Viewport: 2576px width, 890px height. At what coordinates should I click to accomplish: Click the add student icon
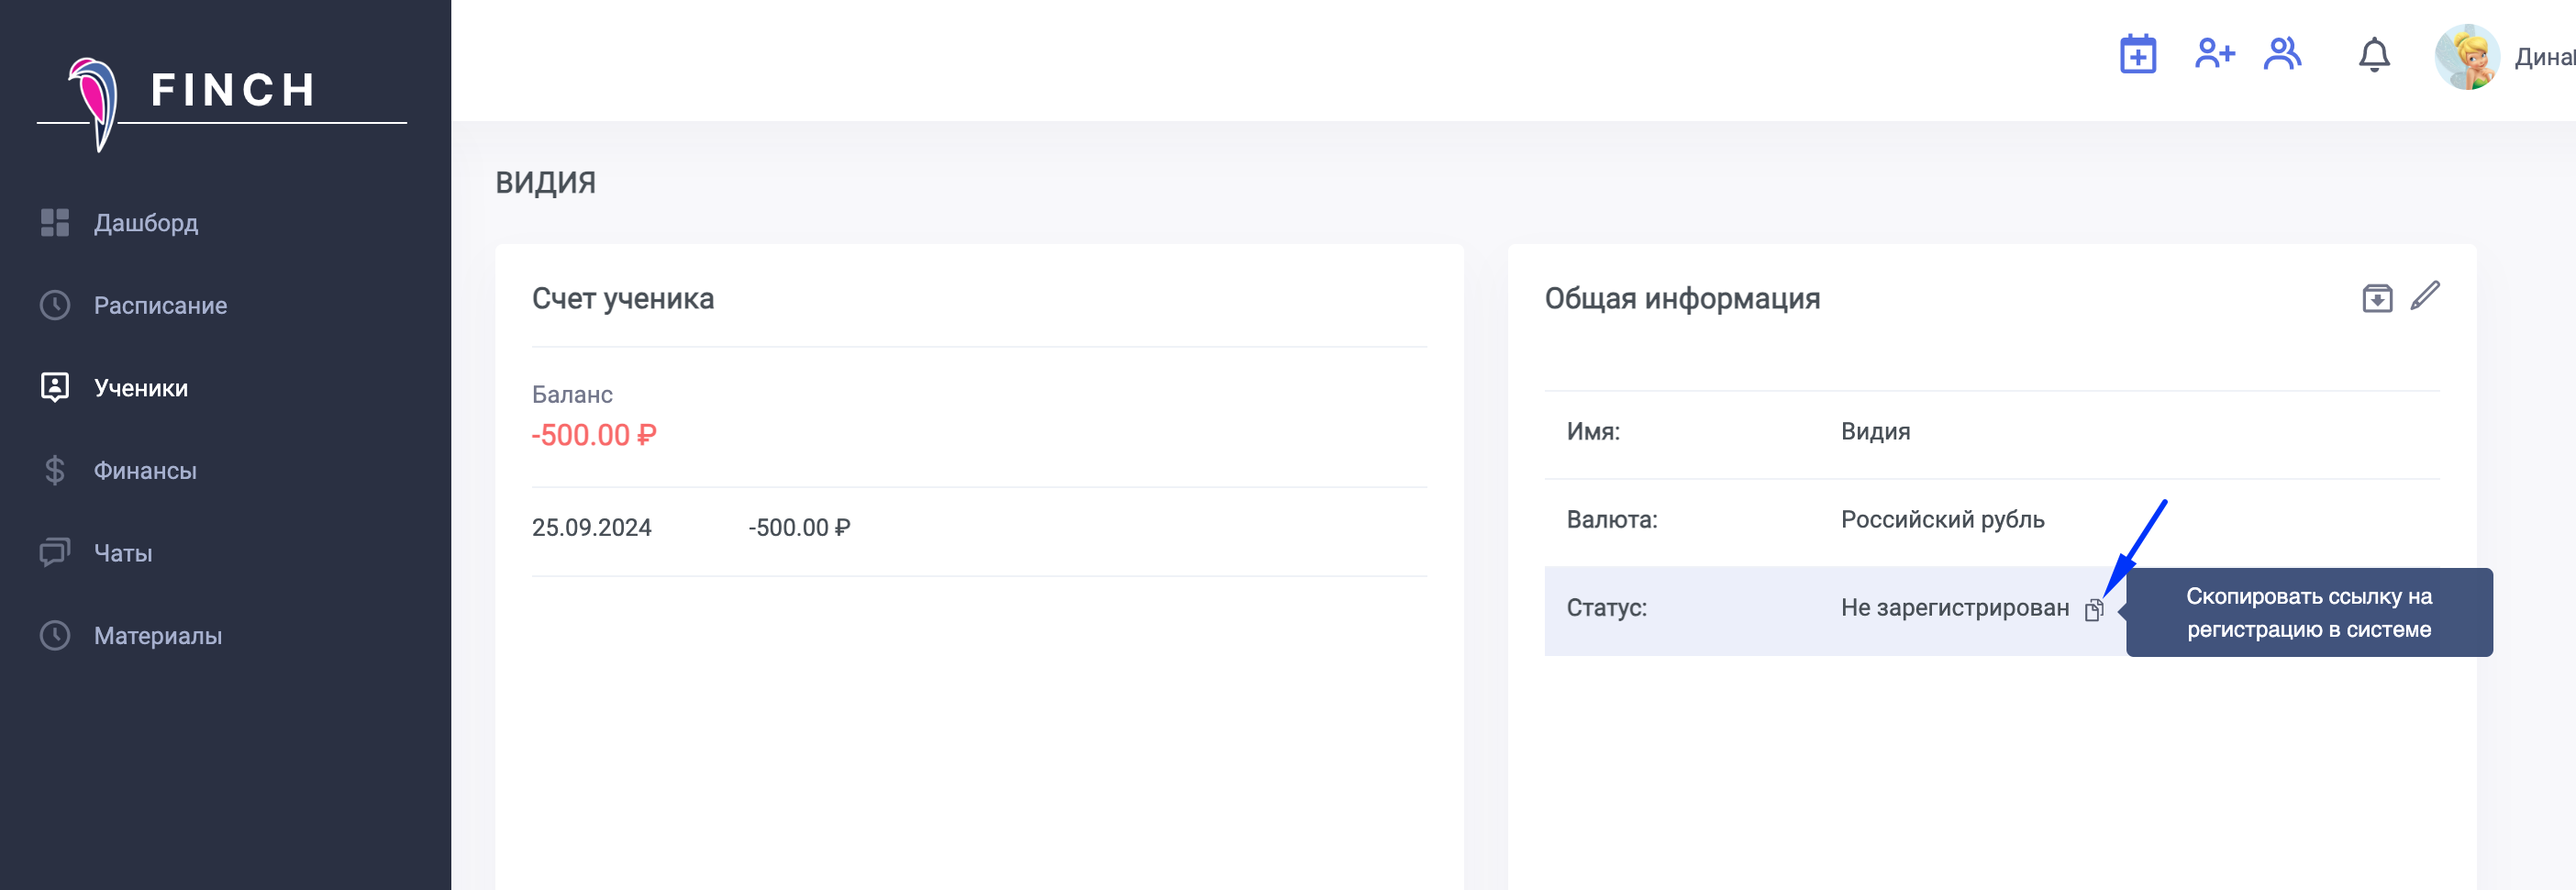pos(2213,54)
